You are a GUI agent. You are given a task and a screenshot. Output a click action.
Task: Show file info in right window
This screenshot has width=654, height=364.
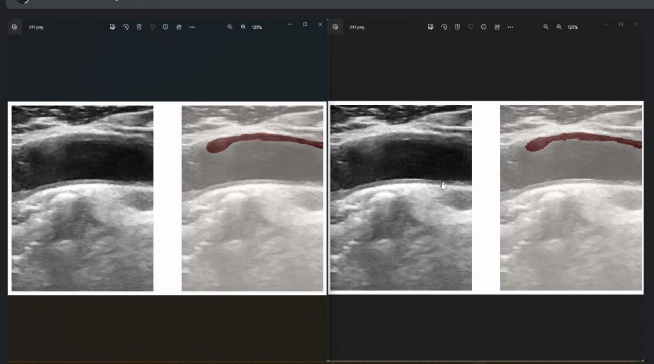tap(483, 27)
